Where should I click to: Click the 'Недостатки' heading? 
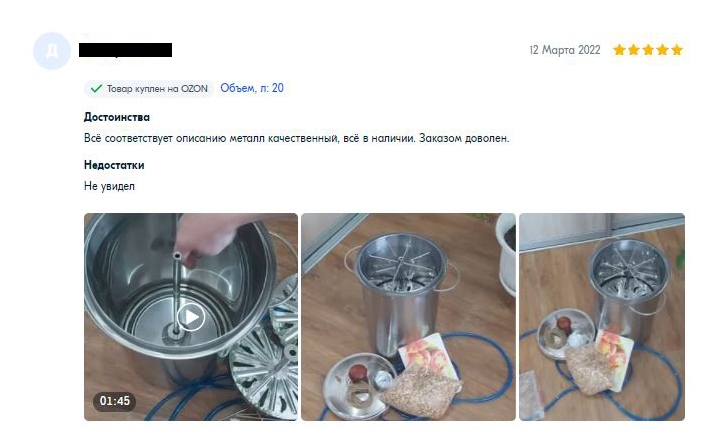point(114,165)
